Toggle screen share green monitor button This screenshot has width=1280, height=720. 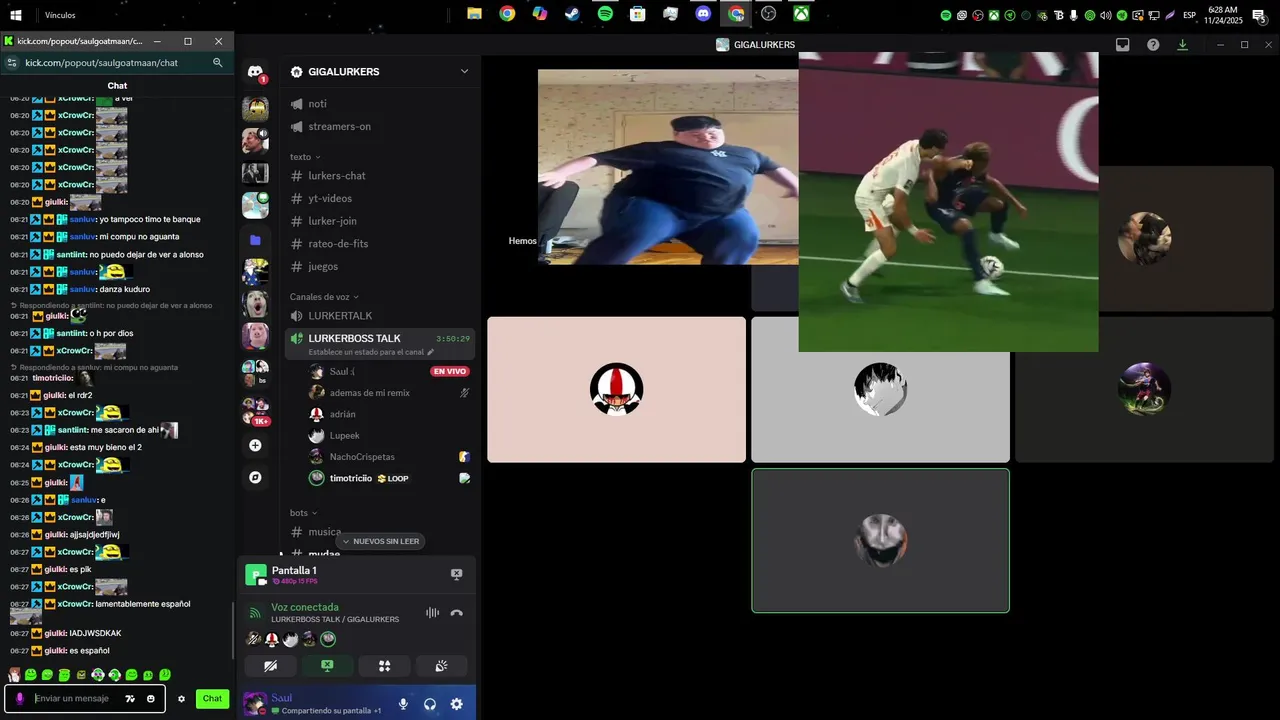pos(327,666)
